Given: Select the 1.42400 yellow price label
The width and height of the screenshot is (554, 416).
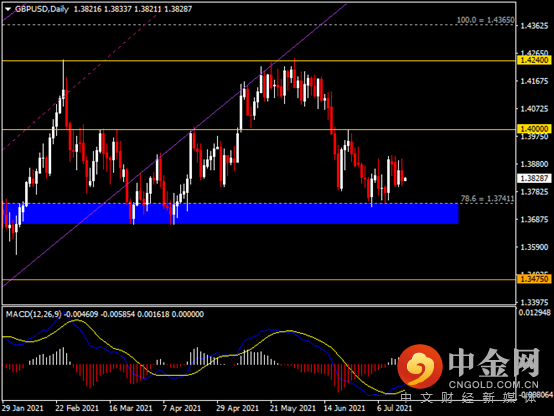Looking at the screenshot, I should pos(535,60).
